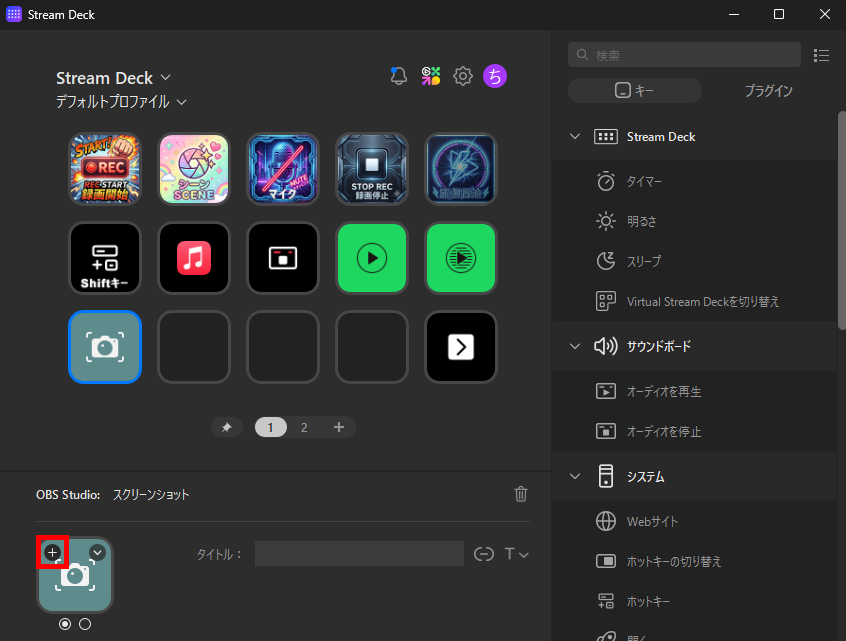Switch to the プラグイン tab
This screenshot has height=641, width=846.
click(768, 90)
